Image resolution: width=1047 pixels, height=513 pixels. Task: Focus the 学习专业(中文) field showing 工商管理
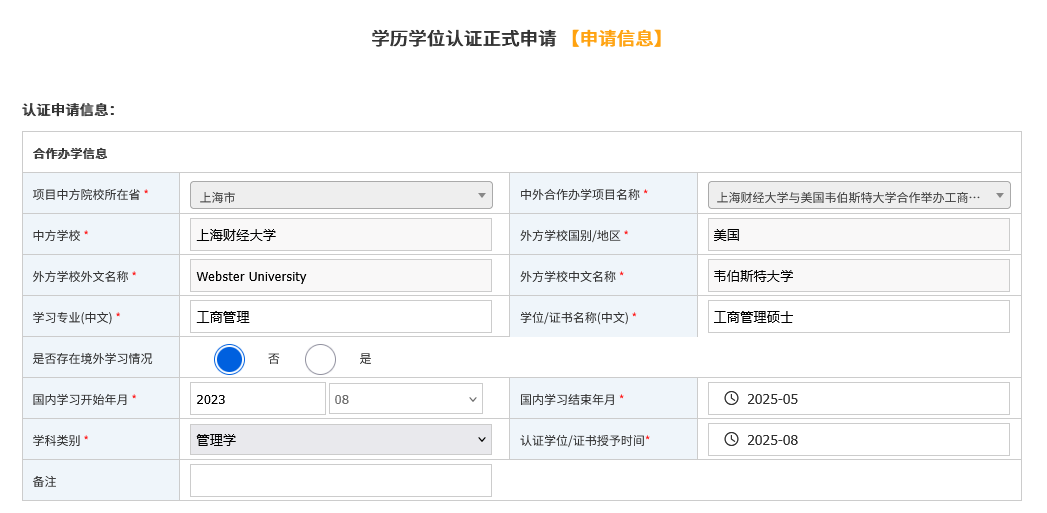(341, 317)
